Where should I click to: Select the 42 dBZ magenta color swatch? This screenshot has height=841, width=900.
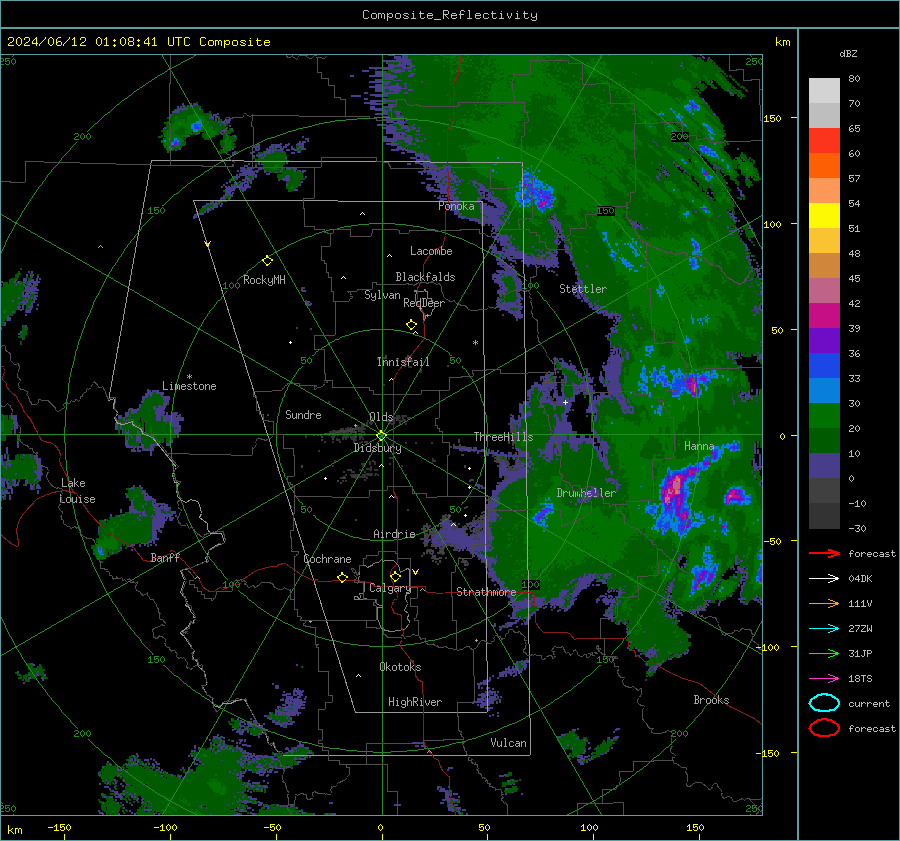tap(824, 316)
